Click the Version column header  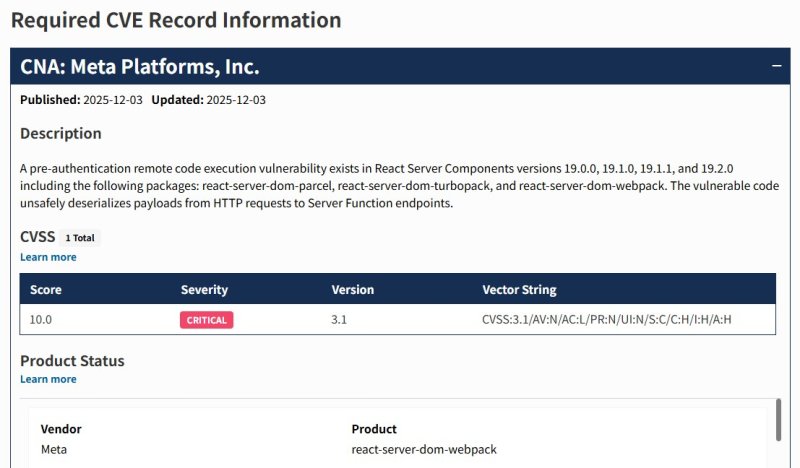[x=352, y=290]
